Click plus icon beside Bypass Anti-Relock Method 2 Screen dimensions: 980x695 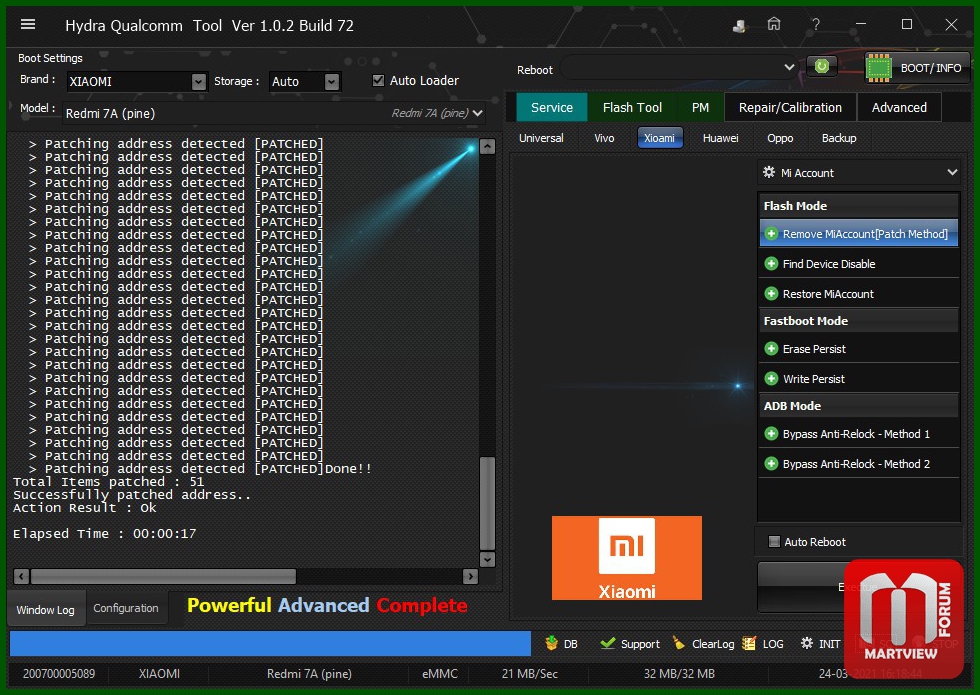771,464
